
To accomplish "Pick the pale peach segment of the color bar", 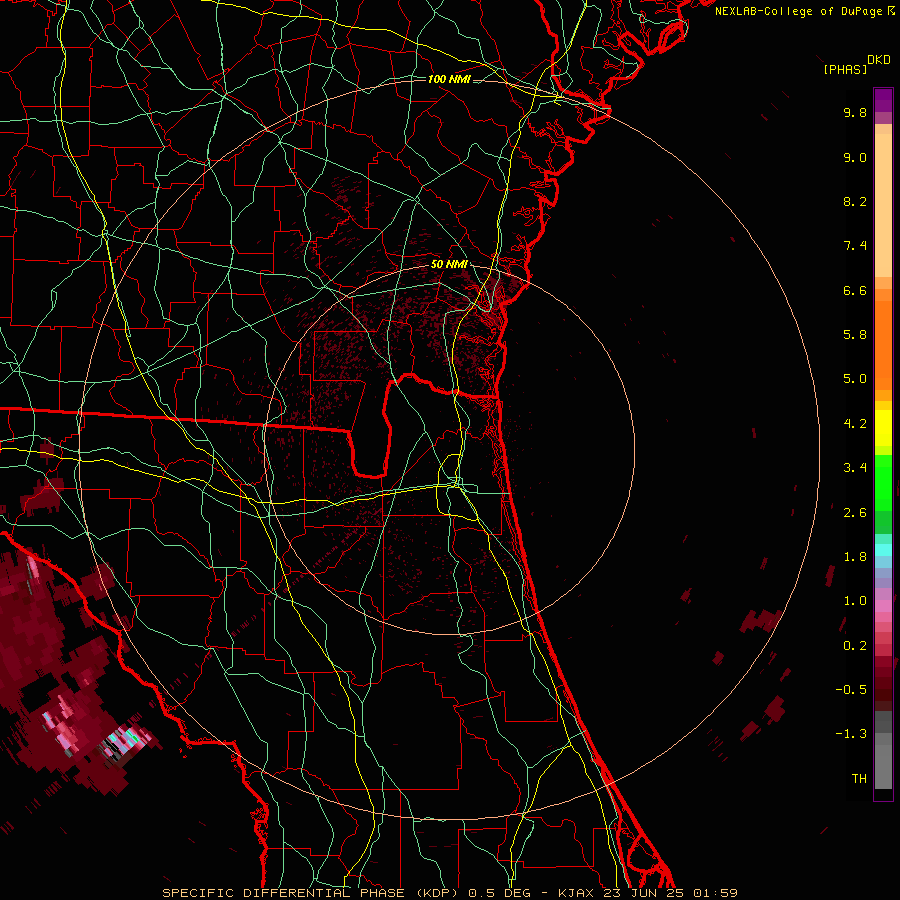I will click(x=883, y=205).
